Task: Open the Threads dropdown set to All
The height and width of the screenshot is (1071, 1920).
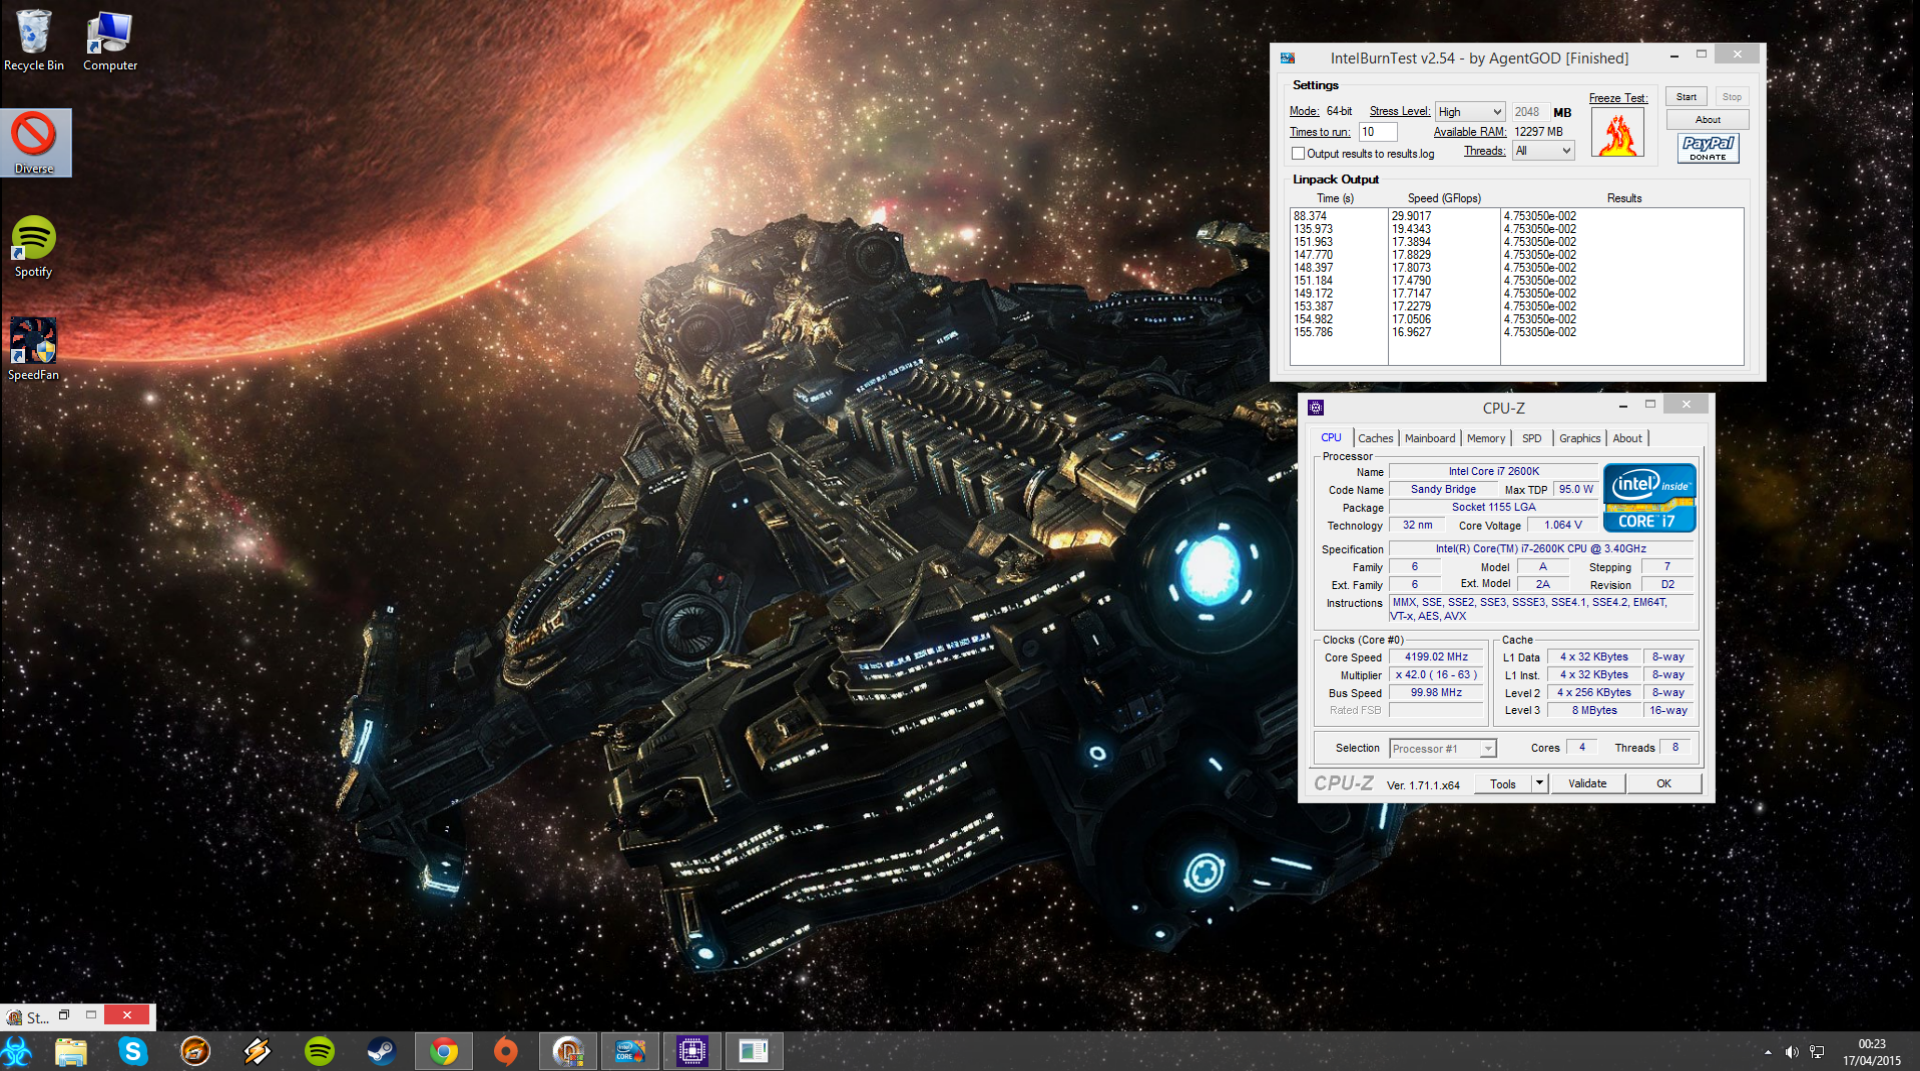Action: [x=1543, y=151]
